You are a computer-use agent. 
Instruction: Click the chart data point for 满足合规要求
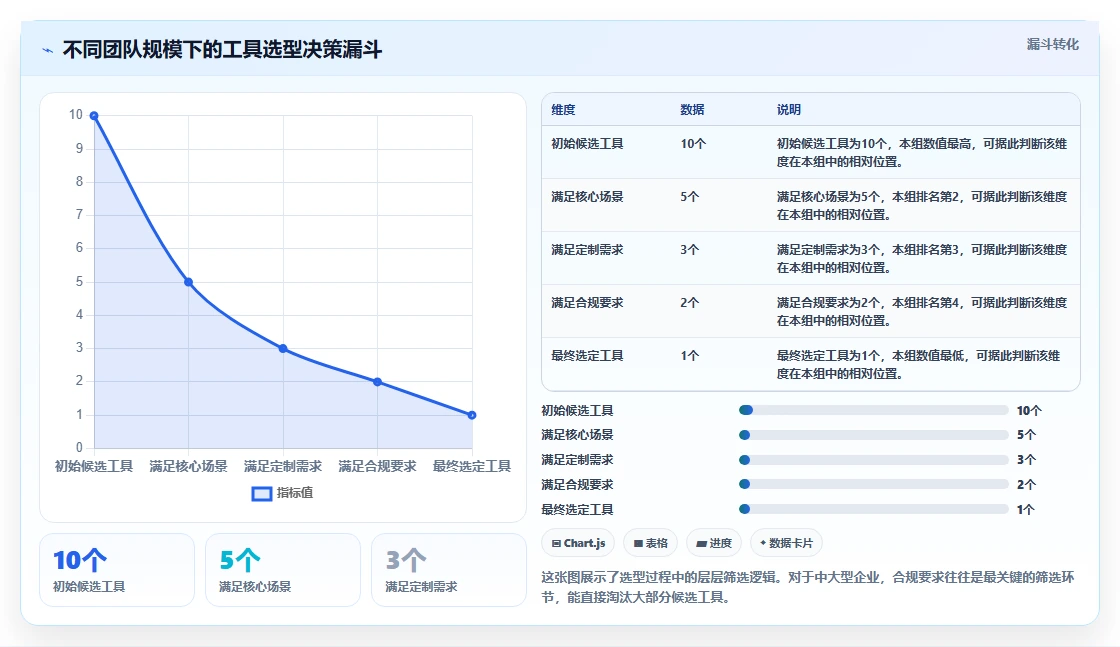pyautogui.click(x=377, y=382)
